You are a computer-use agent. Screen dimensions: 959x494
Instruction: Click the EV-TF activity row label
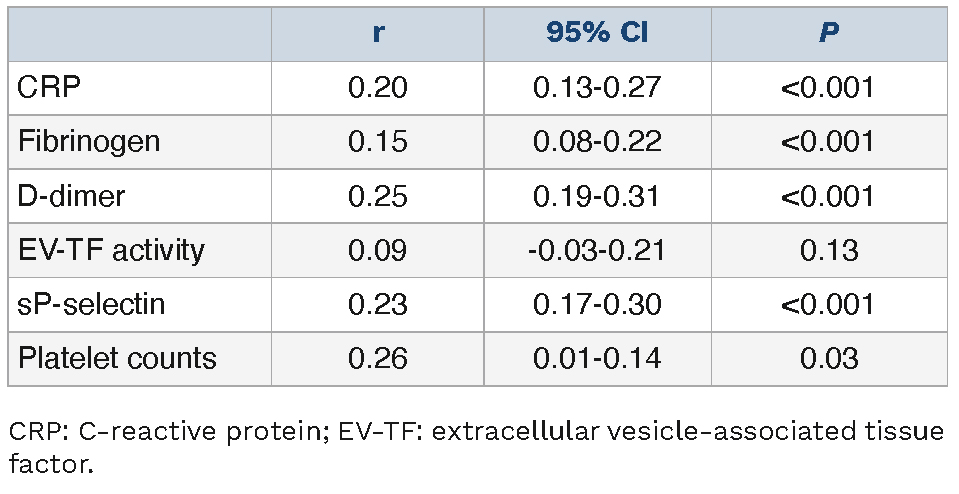pos(111,249)
